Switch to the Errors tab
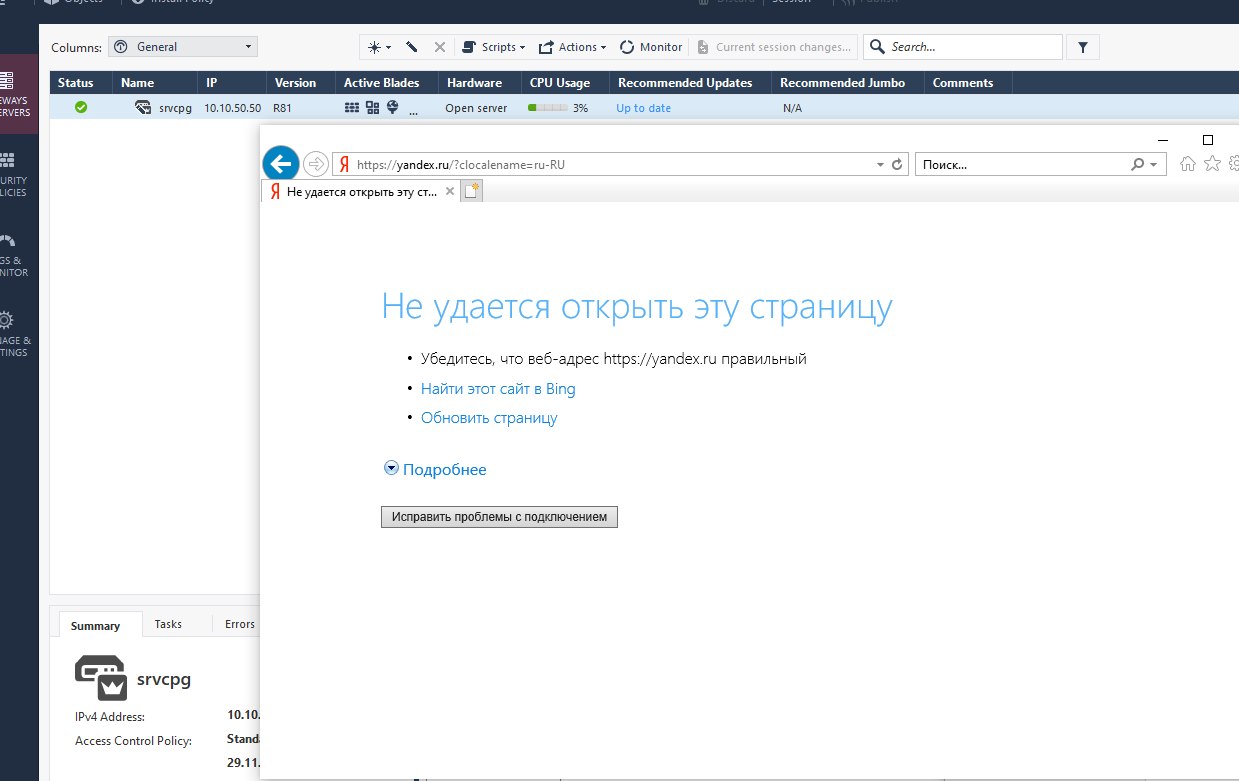 [239, 624]
